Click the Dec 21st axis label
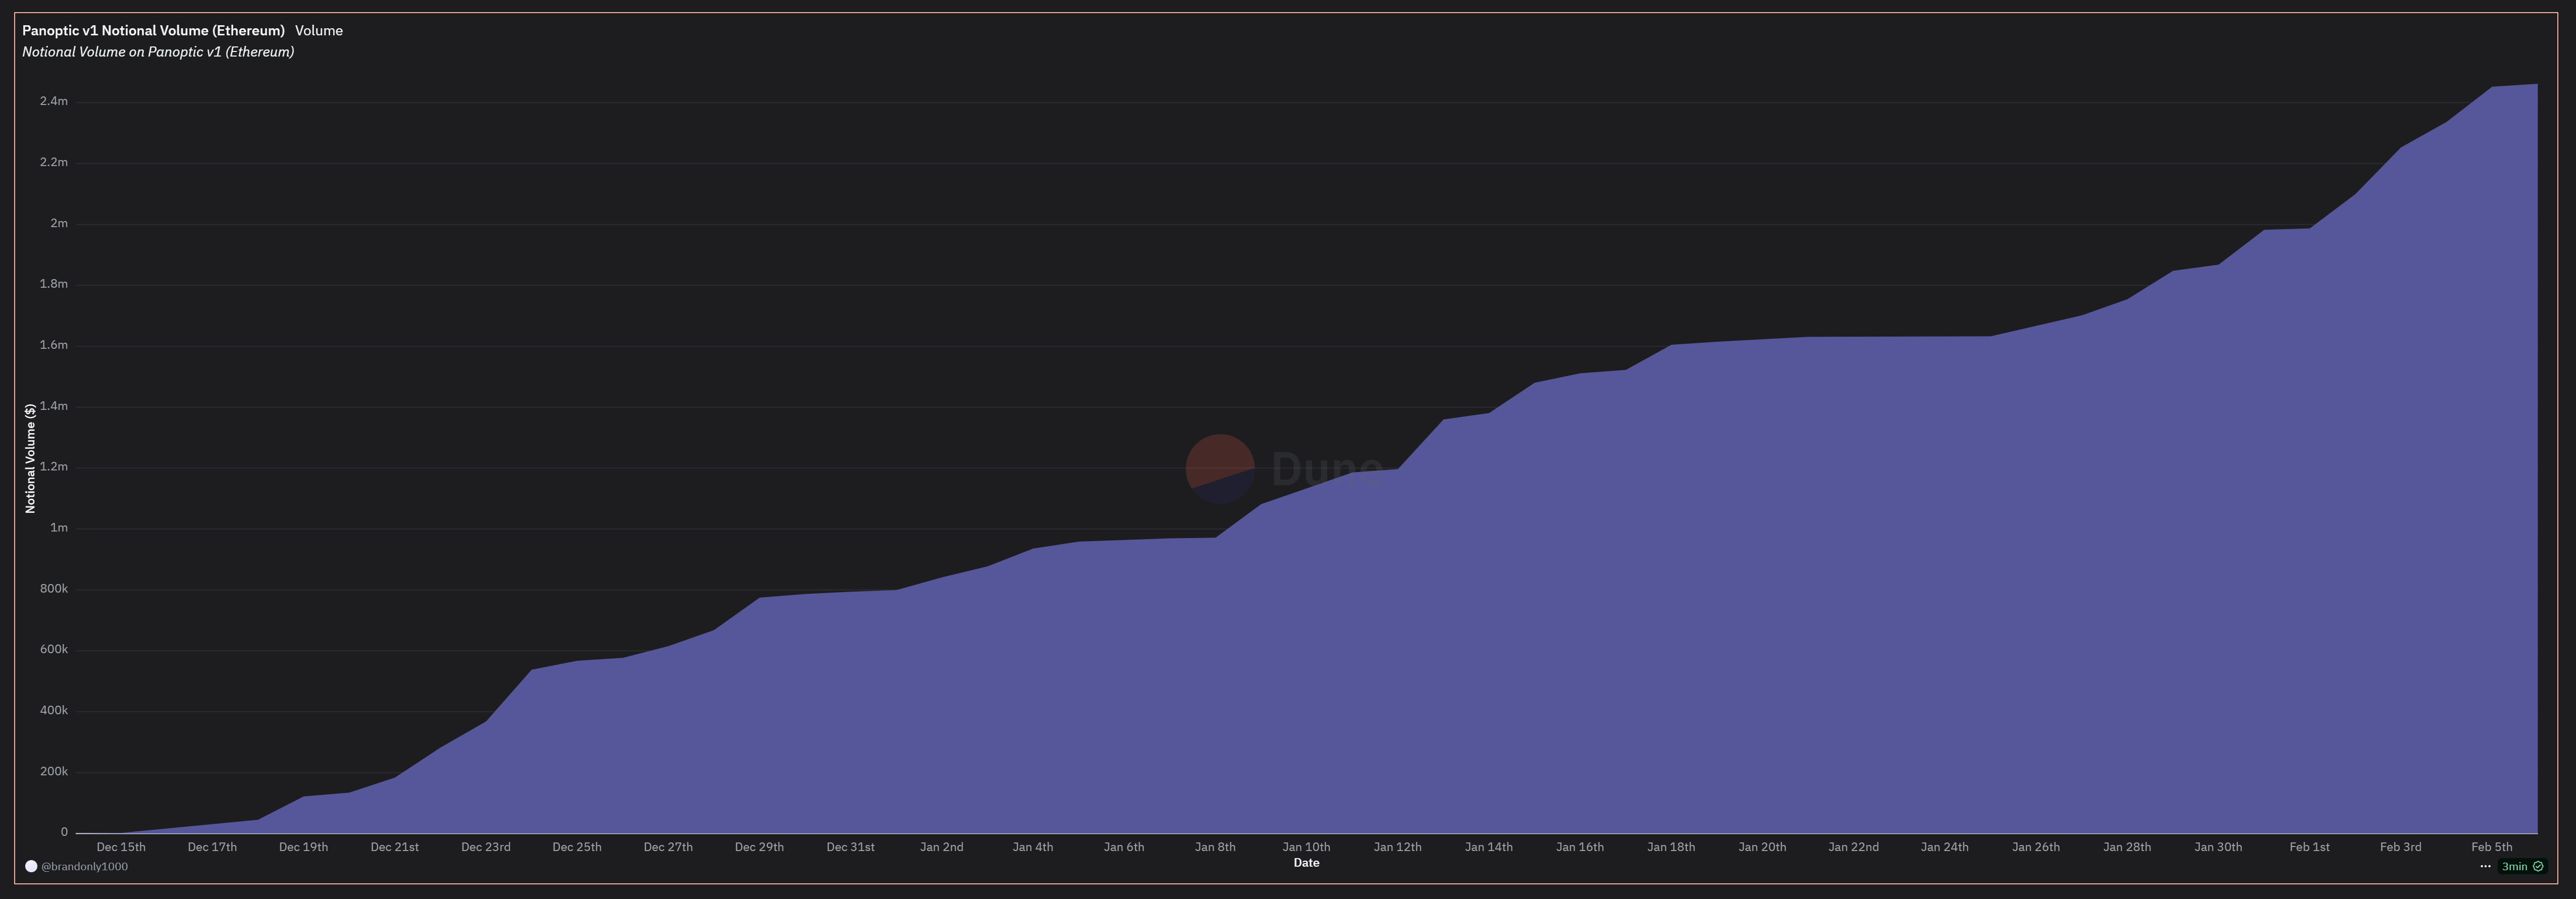Screen dimensions: 2576x899 (394, 847)
